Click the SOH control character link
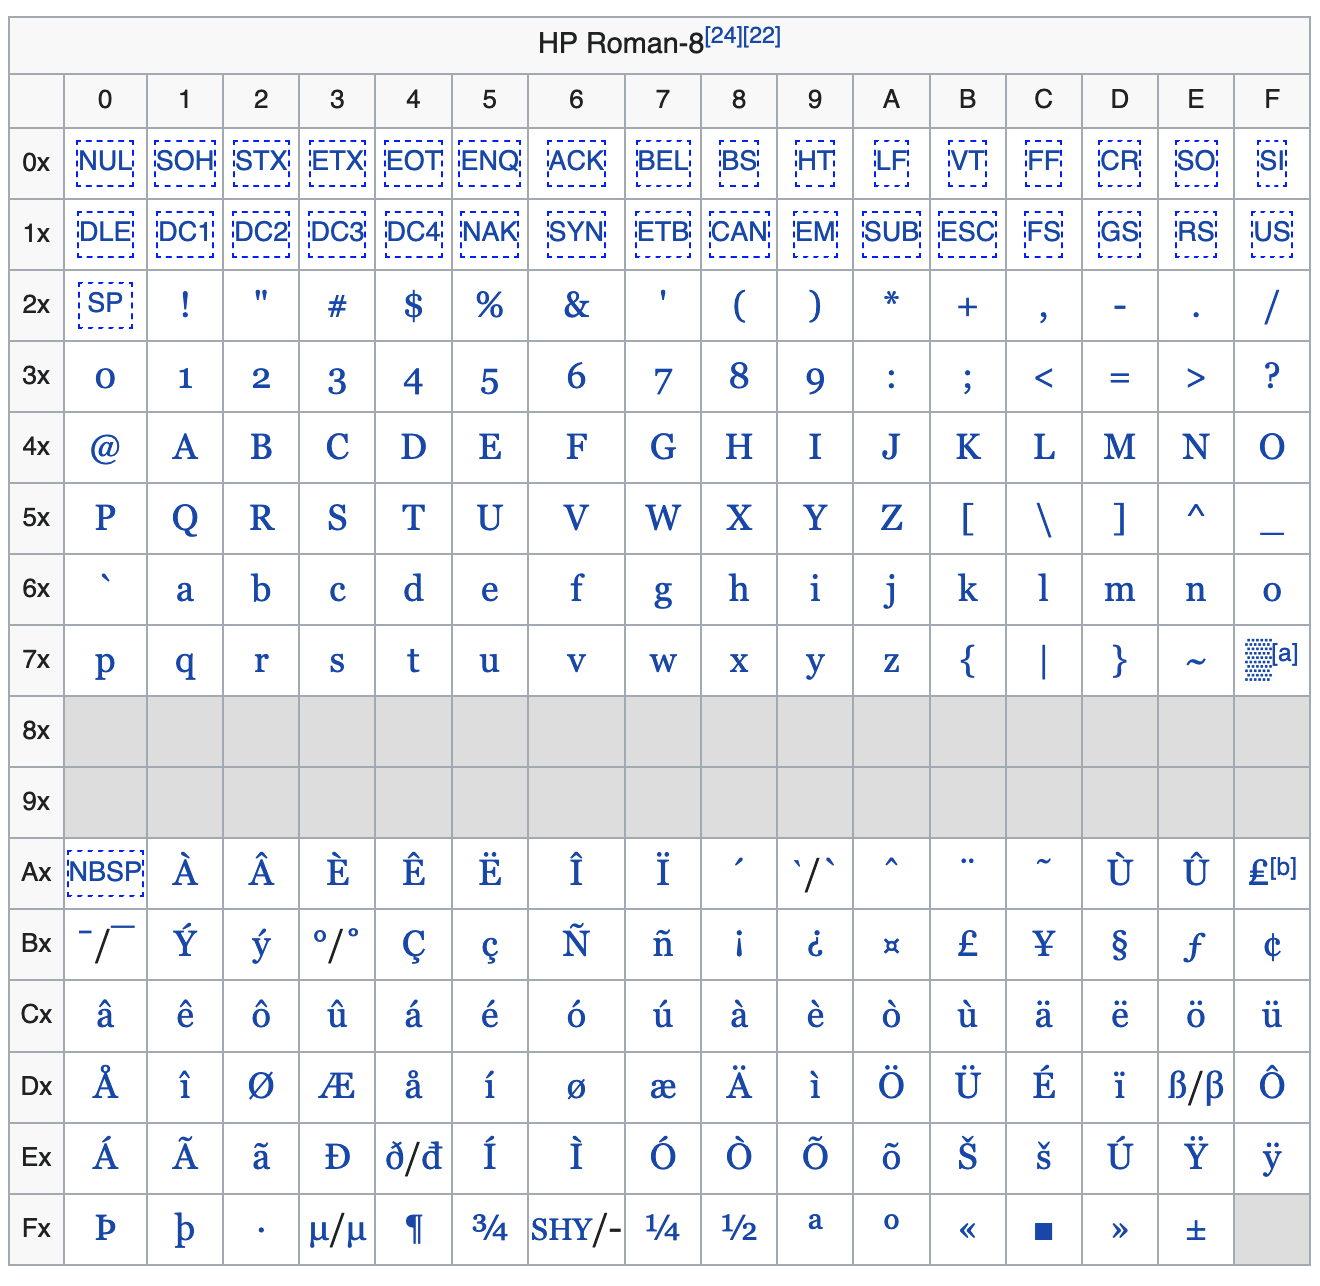The image size is (1320, 1286). tap(185, 161)
